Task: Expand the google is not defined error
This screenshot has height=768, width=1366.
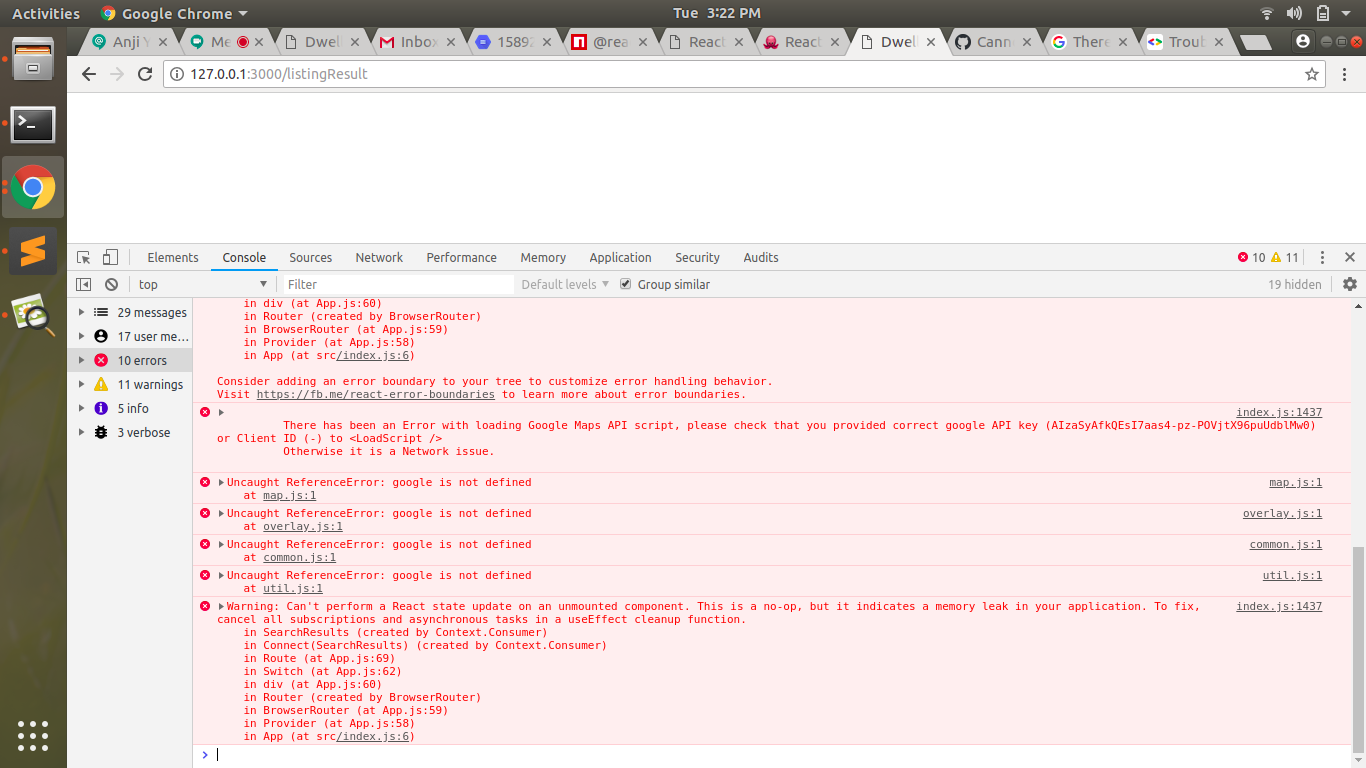Action: (221, 482)
